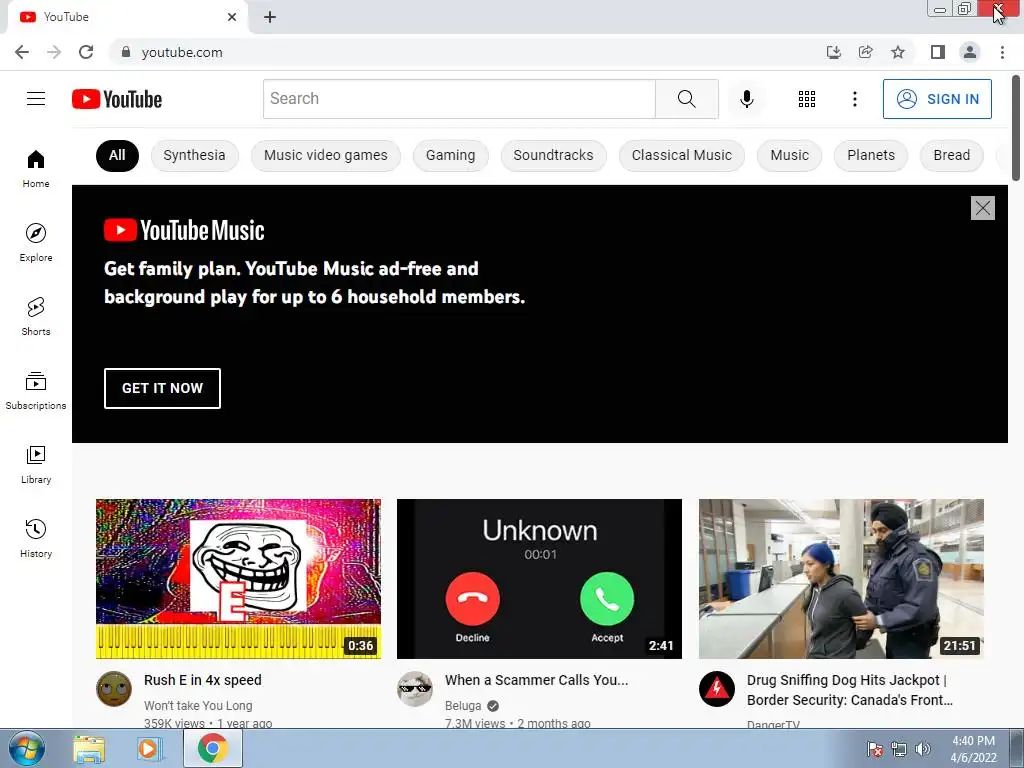1024x768 pixels.
Task: Open Windows Explorer from taskbar
Action: (89, 749)
